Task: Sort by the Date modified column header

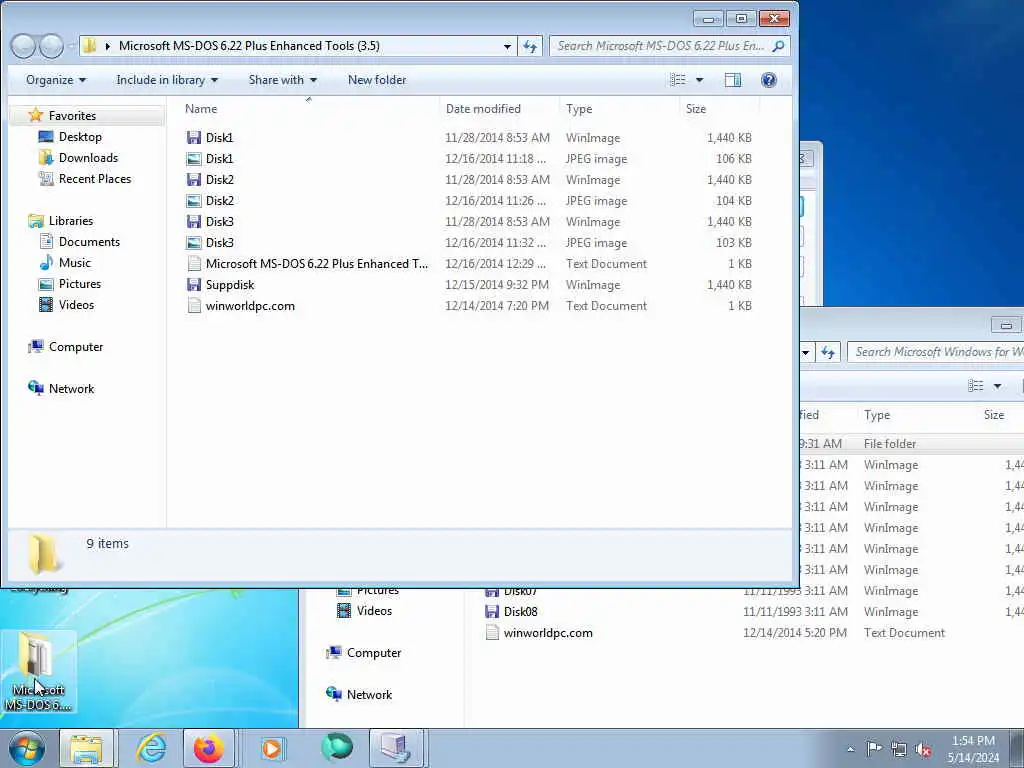Action: [483, 108]
